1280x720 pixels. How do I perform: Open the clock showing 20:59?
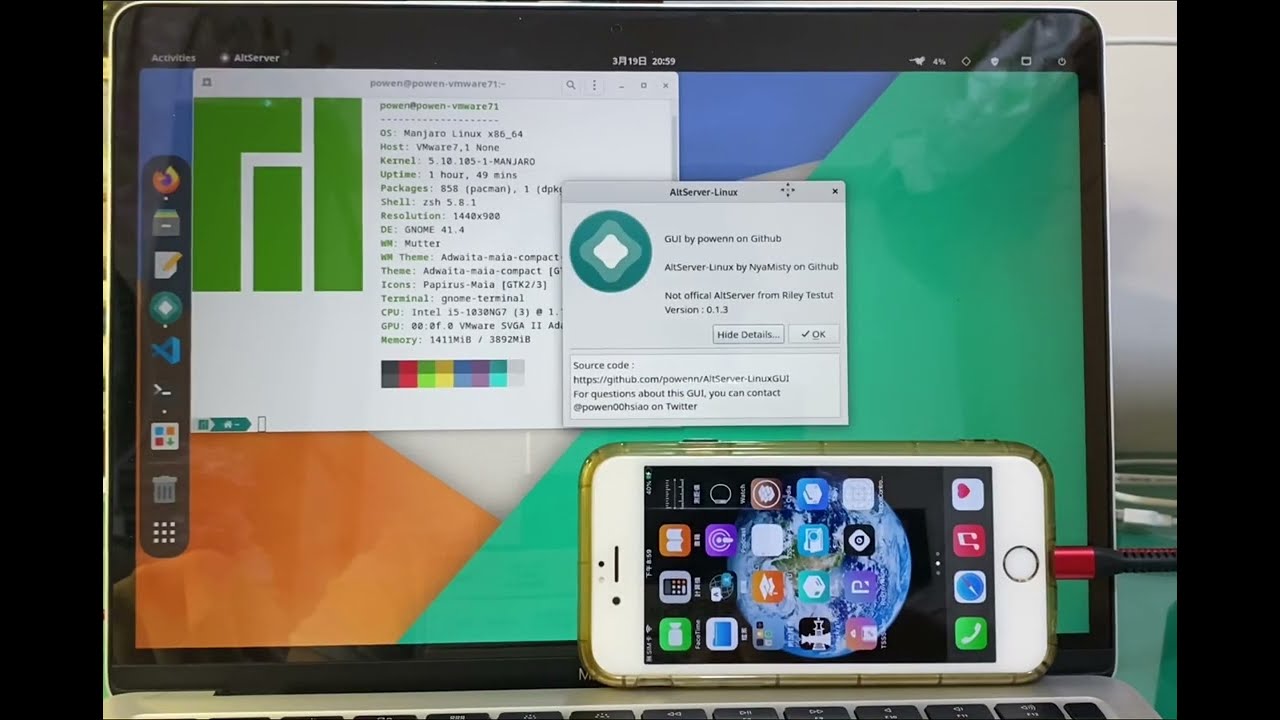click(642, 61)
